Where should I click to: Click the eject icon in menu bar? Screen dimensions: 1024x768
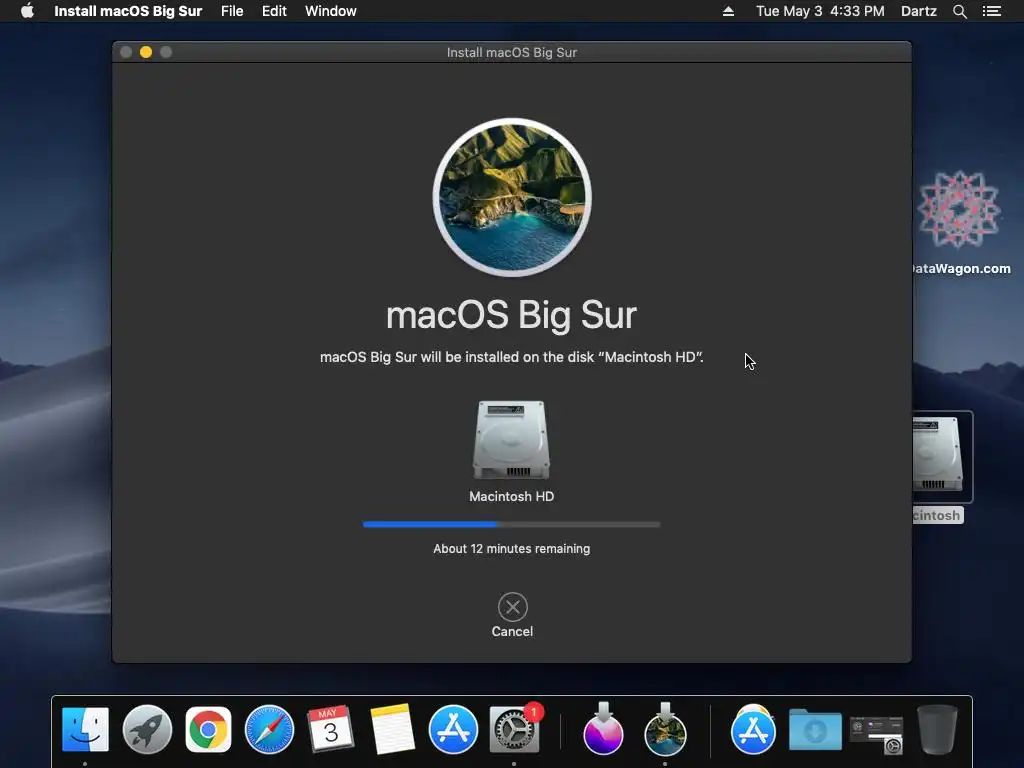[728, 11]
